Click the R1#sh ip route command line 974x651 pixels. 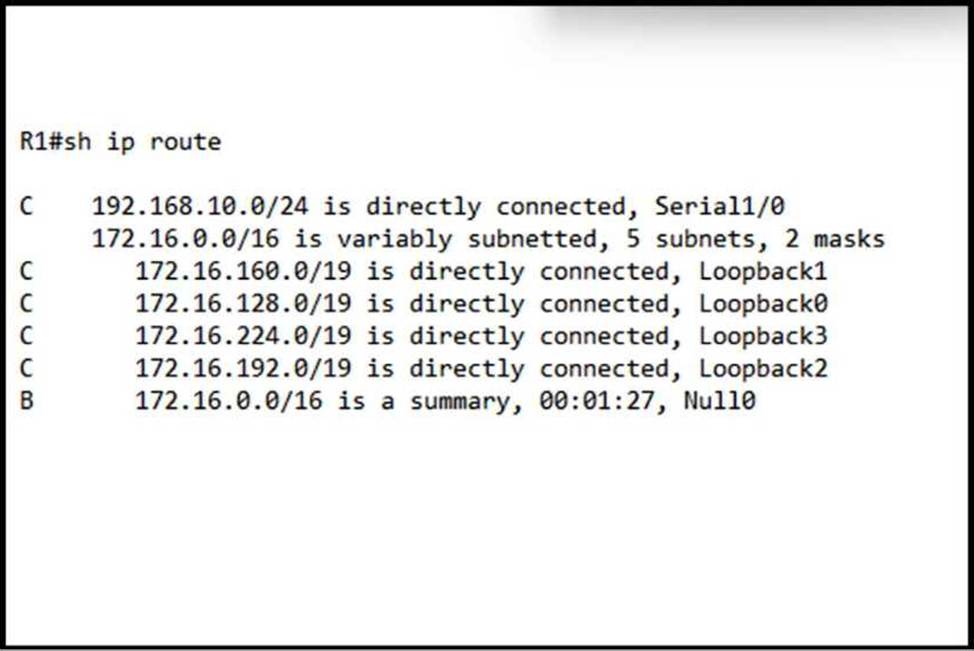click(x=120, y=142)
